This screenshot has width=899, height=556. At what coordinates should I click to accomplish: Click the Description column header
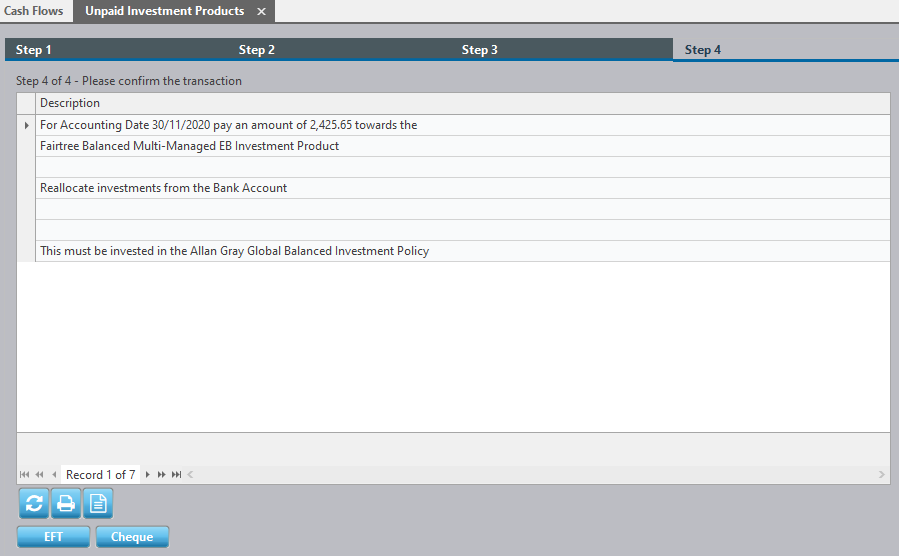click(462, 103)
